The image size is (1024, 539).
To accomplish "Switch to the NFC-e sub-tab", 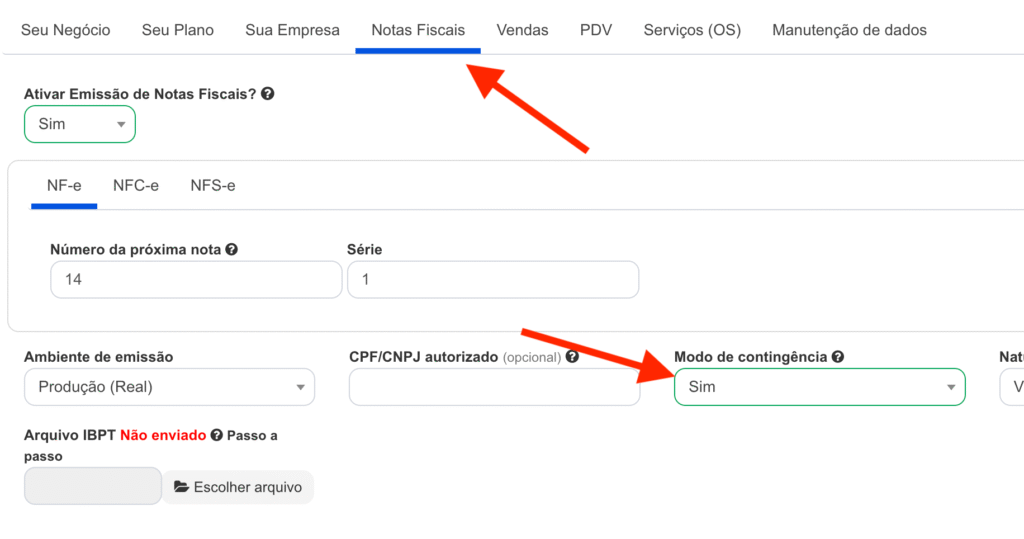I will pos(136,186).
